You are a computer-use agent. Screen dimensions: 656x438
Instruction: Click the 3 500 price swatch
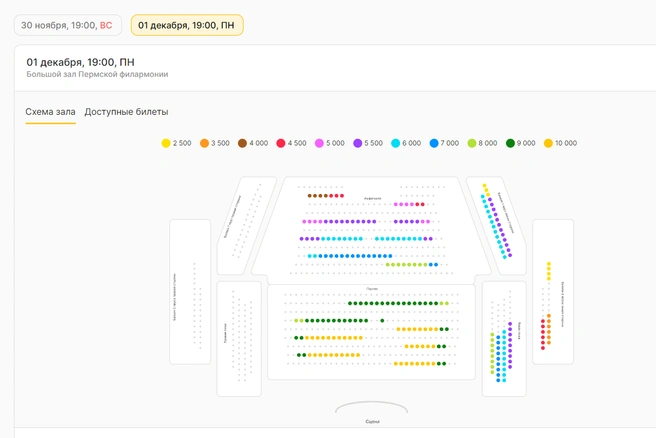(x=204, y=144)
